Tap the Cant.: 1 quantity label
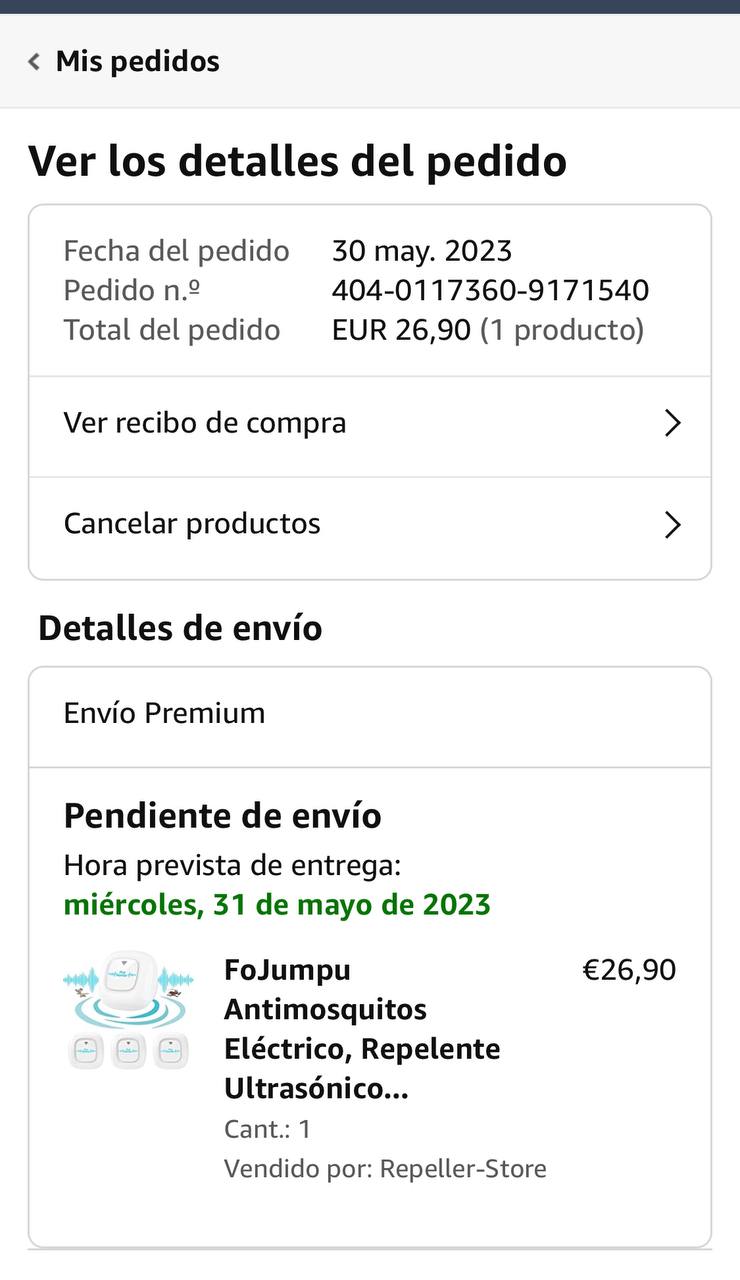This screenshot has height=1280, width=740. (x=267, y=1129)
